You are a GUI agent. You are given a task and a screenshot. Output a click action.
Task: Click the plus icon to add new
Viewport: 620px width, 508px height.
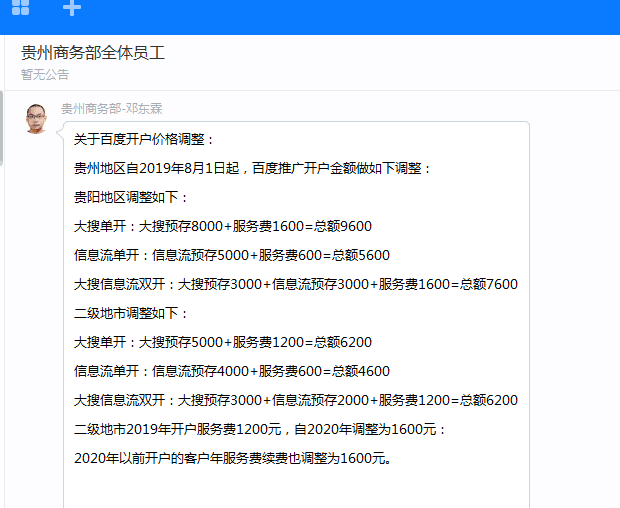point(72,8)
